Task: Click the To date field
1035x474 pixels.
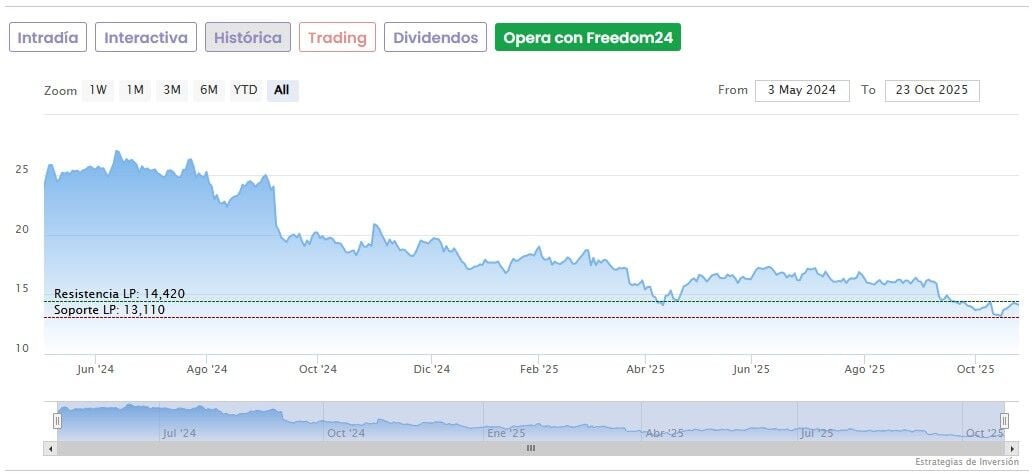Action: (x=932, y=90)
